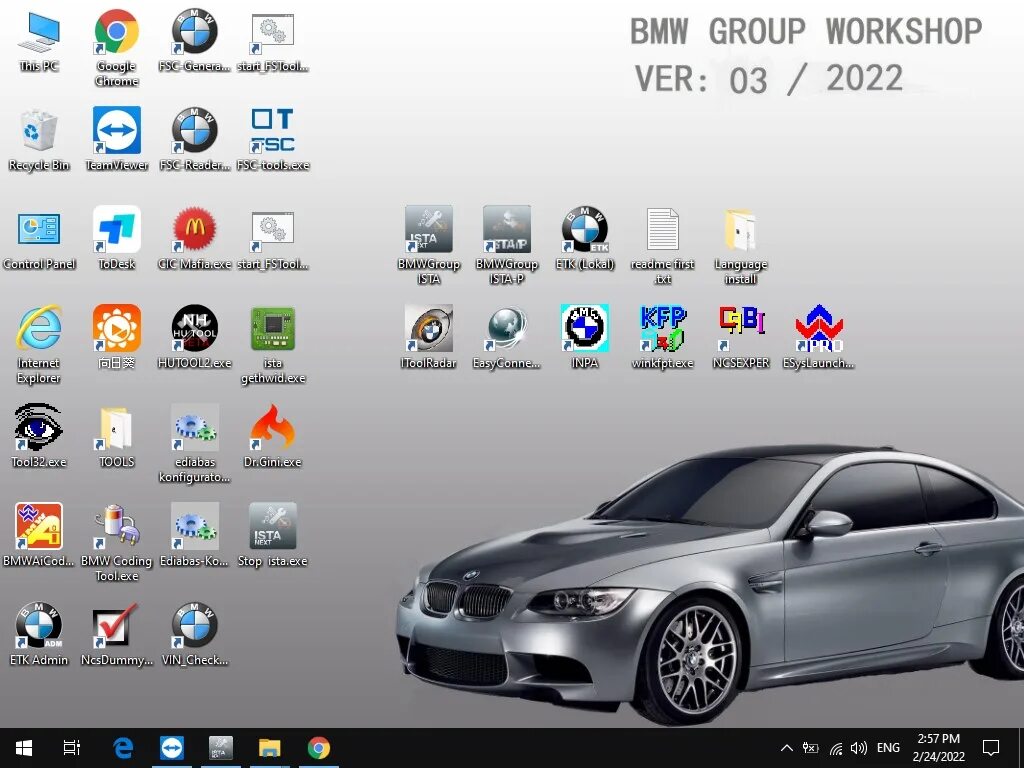Open This PC desktop icon

[39, 41]
